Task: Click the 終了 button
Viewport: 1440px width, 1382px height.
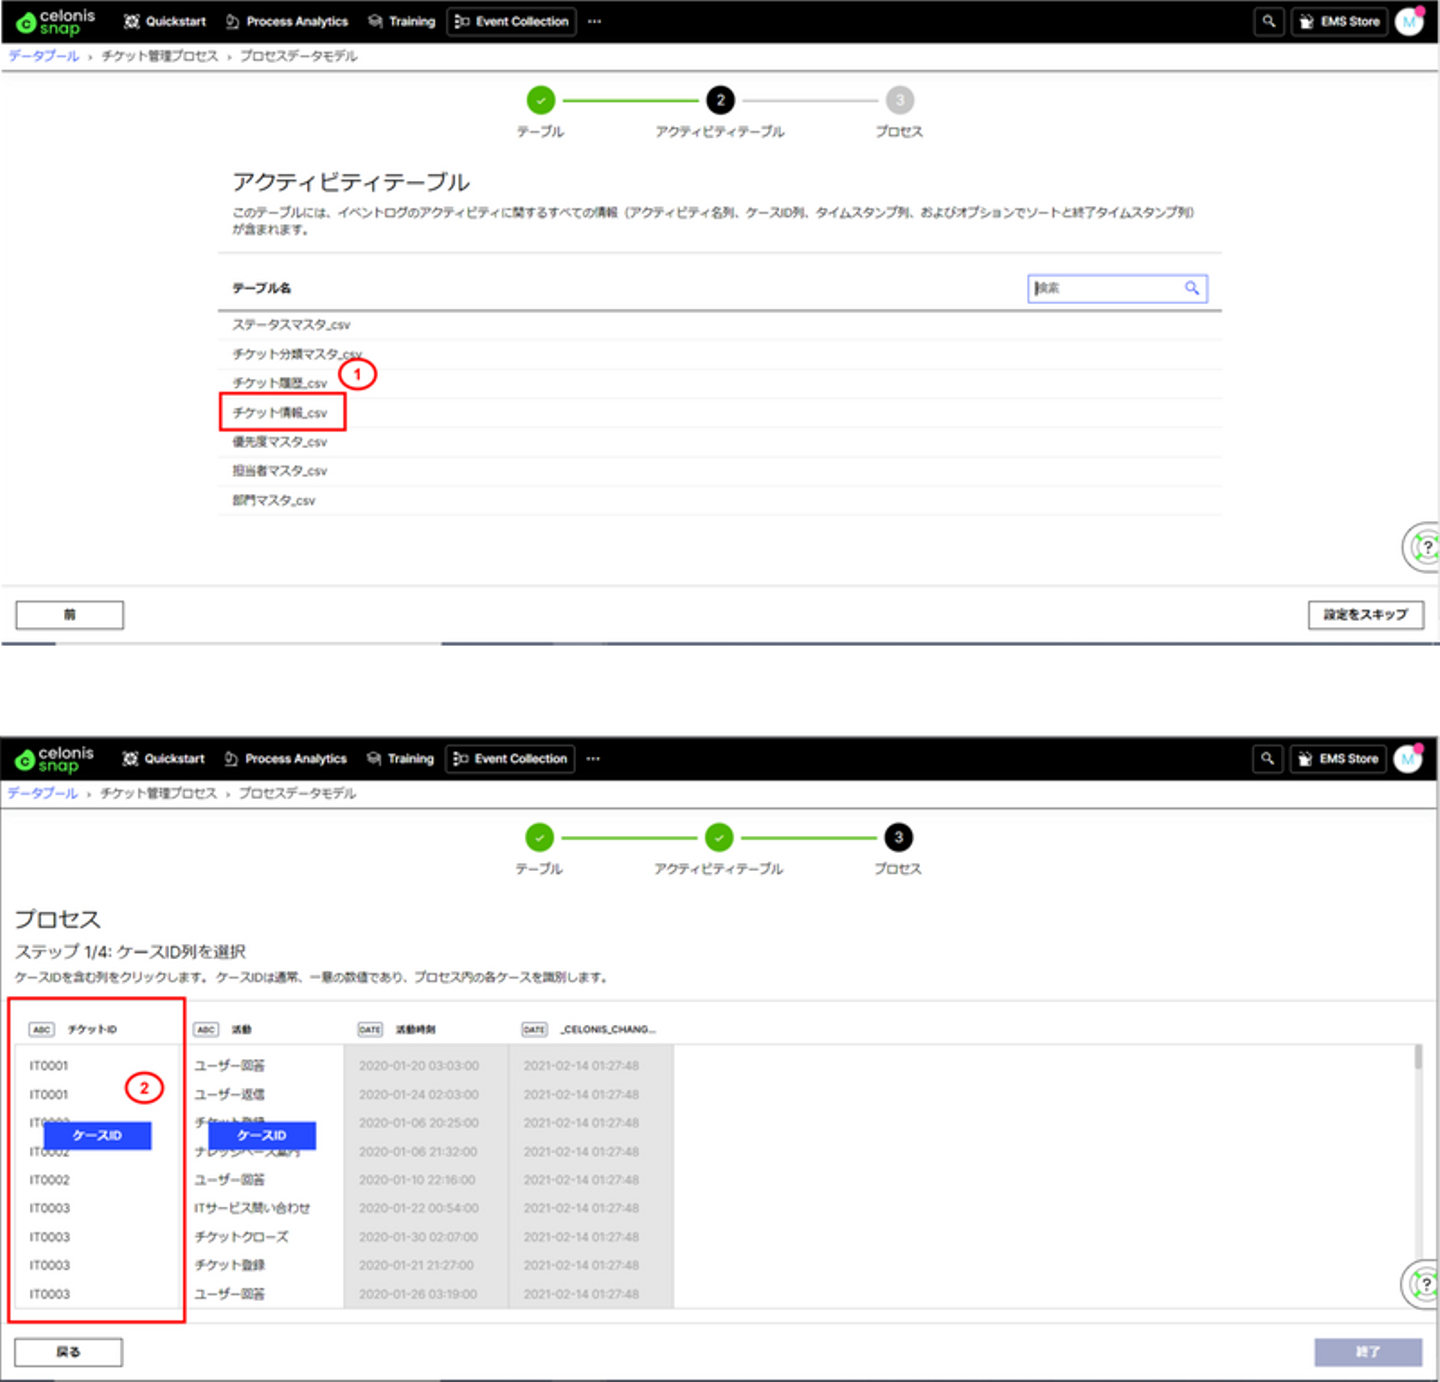Action: pyautogui.click(x=1368, y=1352)
